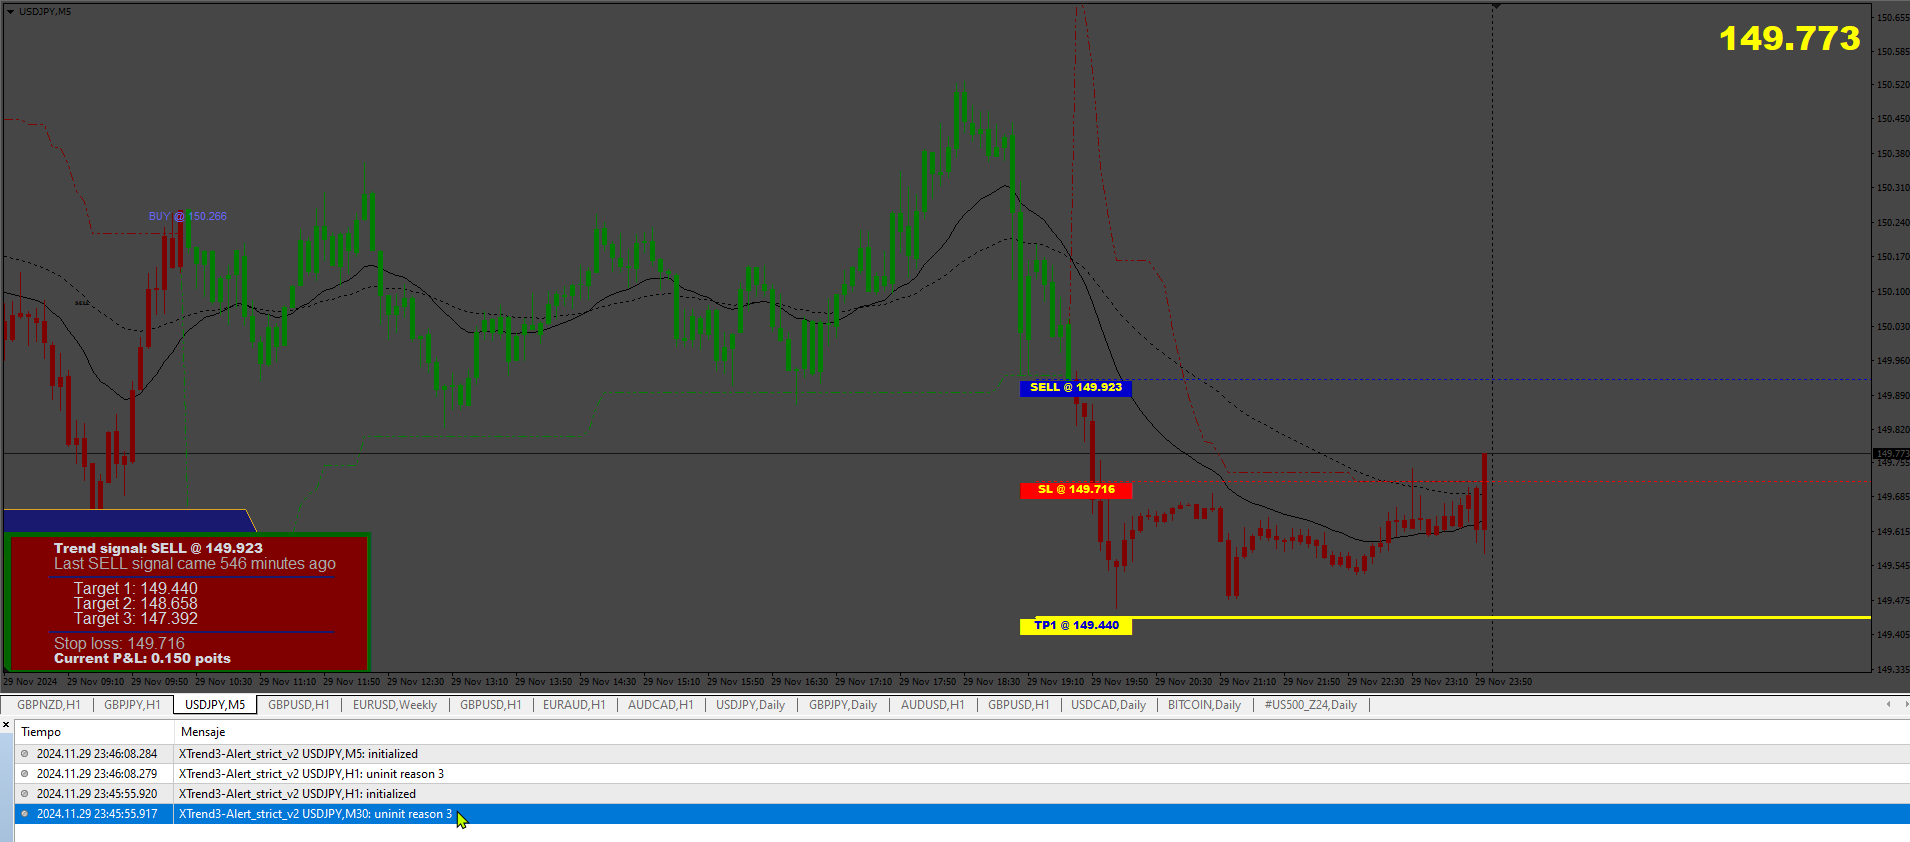Open the USDJPY,Daily chart tab
Image resolution: width=1910 pixels, height=842 pixels.
750,705
